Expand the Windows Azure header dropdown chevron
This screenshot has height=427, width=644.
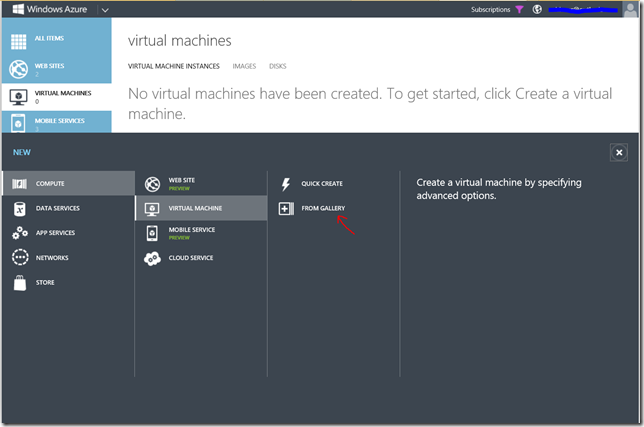pyautogui.click(x=105, y=10)
